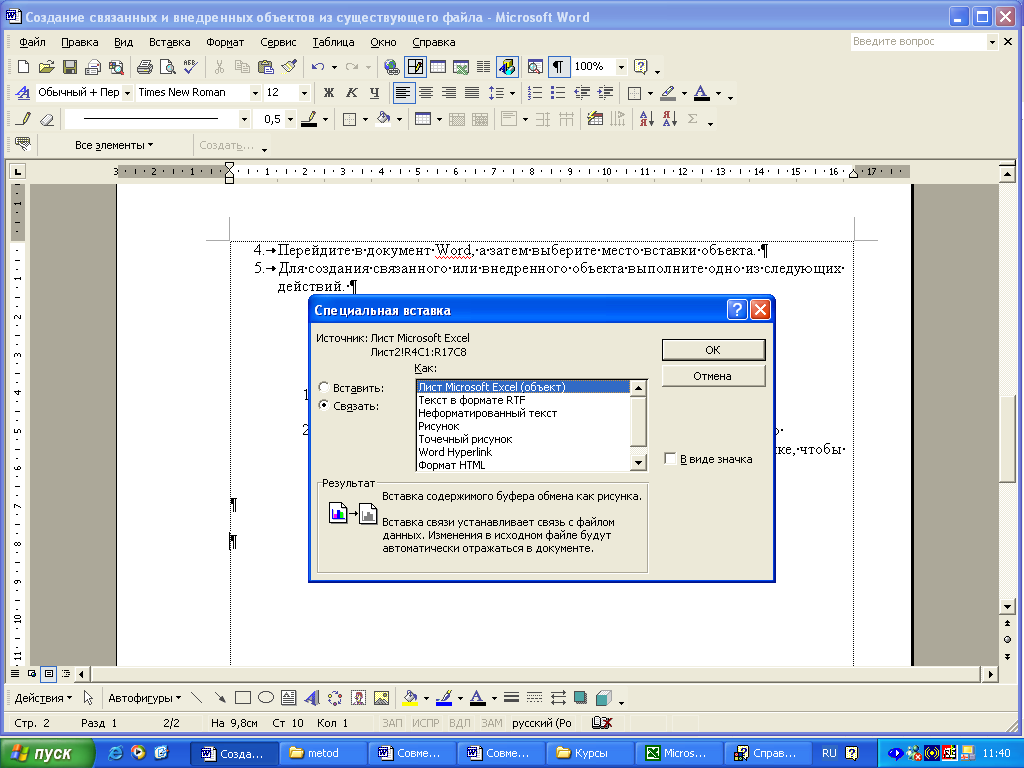Viewport: 1024px width, 768px height.
Task: Click the dialog help question mark button
Action: click(x=737, y=310)
